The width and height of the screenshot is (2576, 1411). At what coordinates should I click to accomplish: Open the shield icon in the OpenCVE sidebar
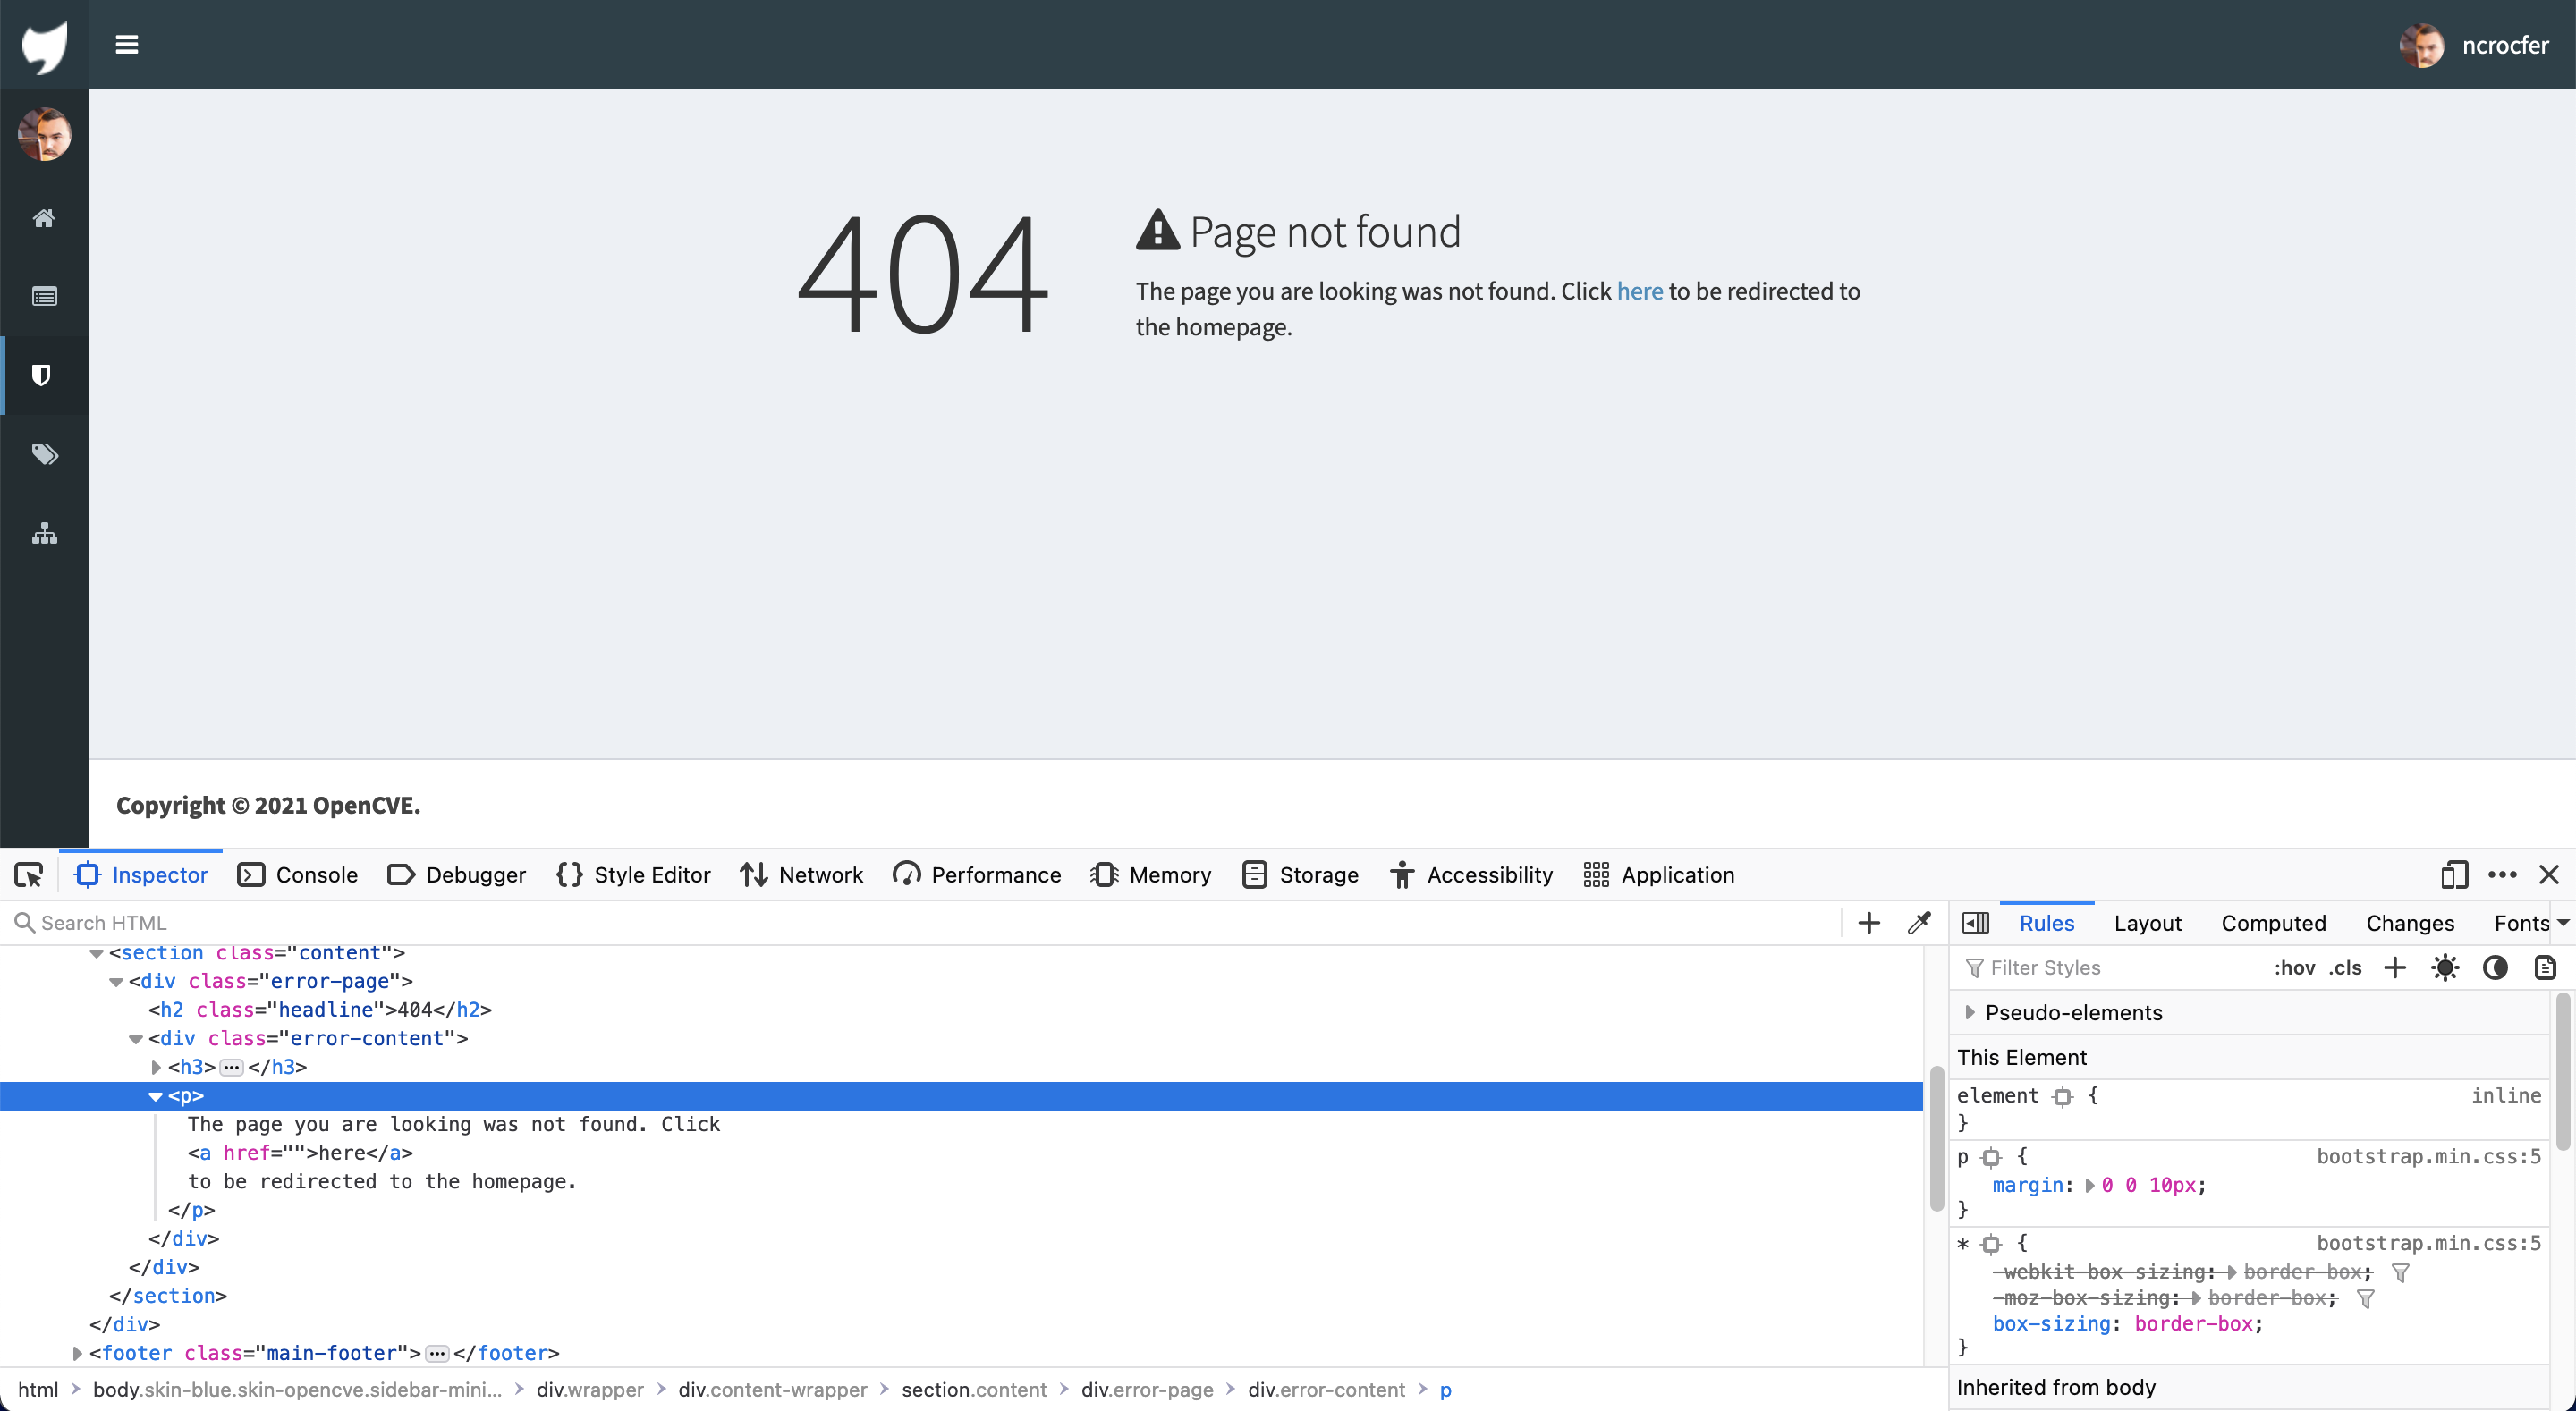pos(44,375)
